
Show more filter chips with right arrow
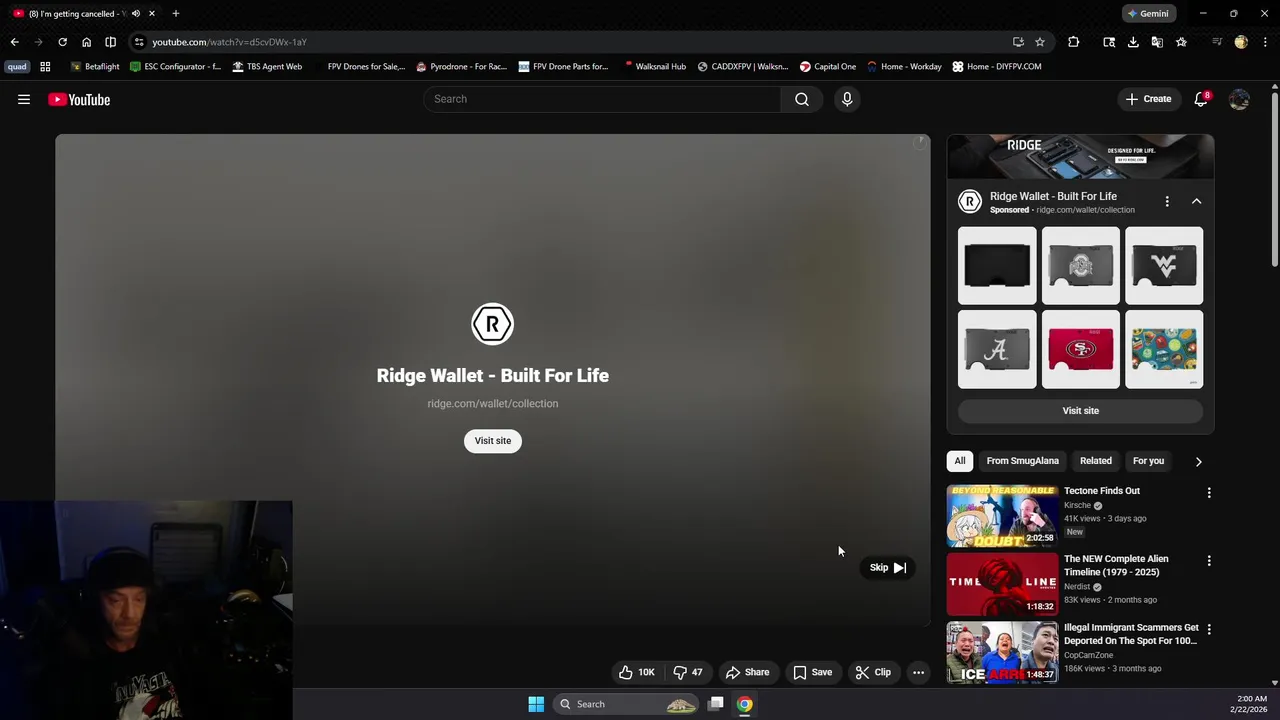pos(1198,461)
